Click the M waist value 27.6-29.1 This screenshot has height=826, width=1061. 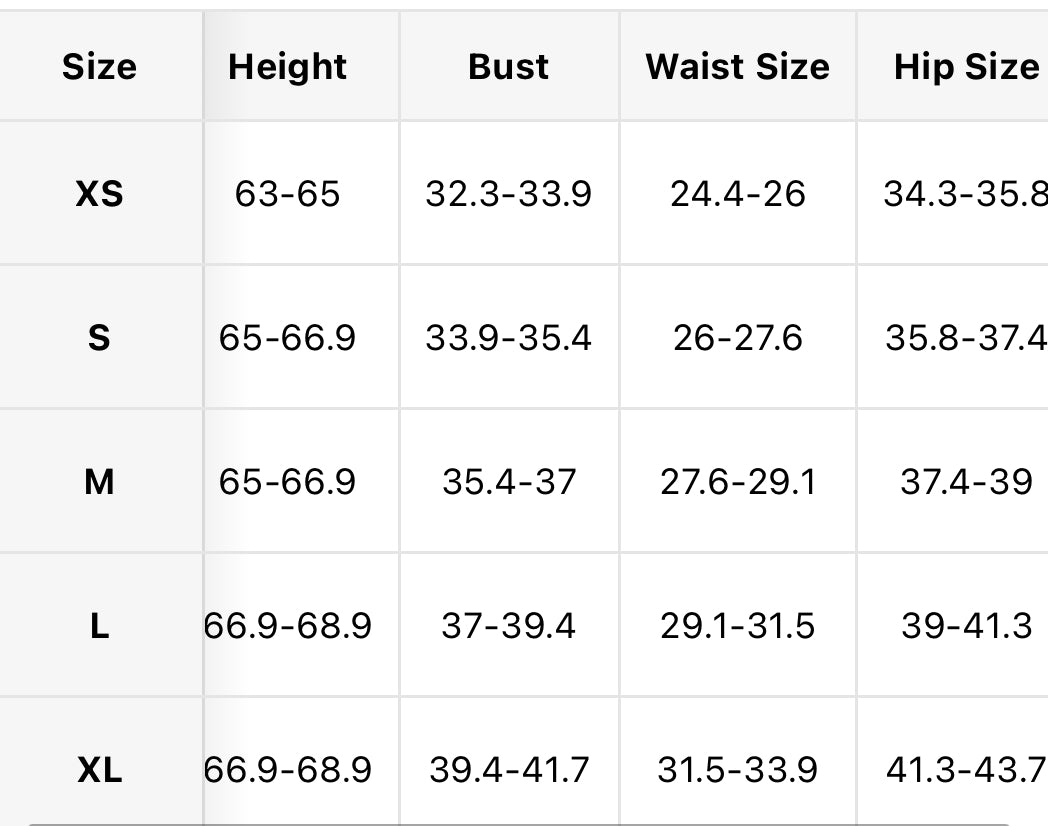tap(738, 482)
